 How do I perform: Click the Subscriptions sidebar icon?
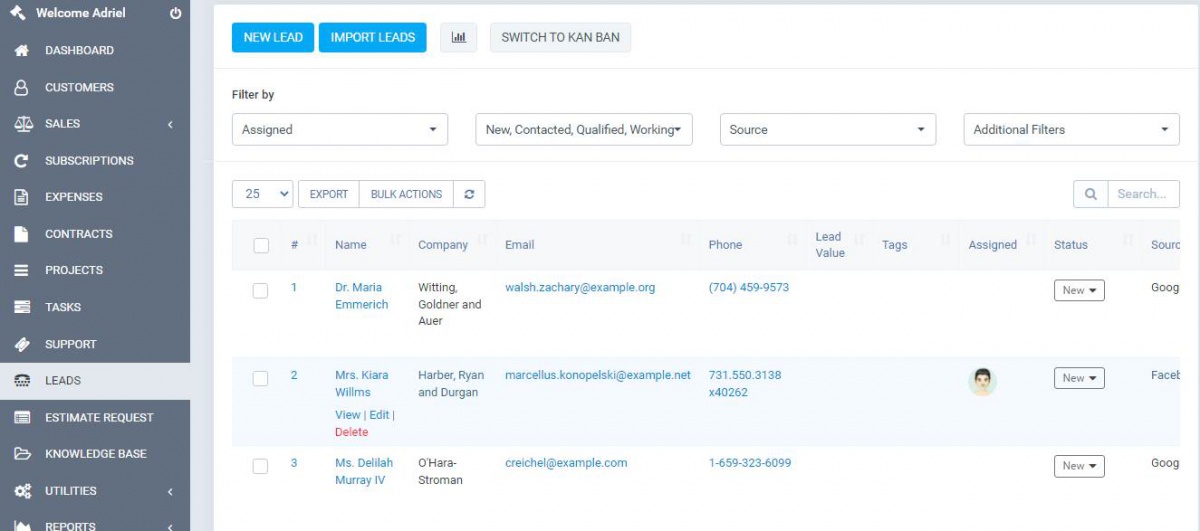(x=21, y=160)
